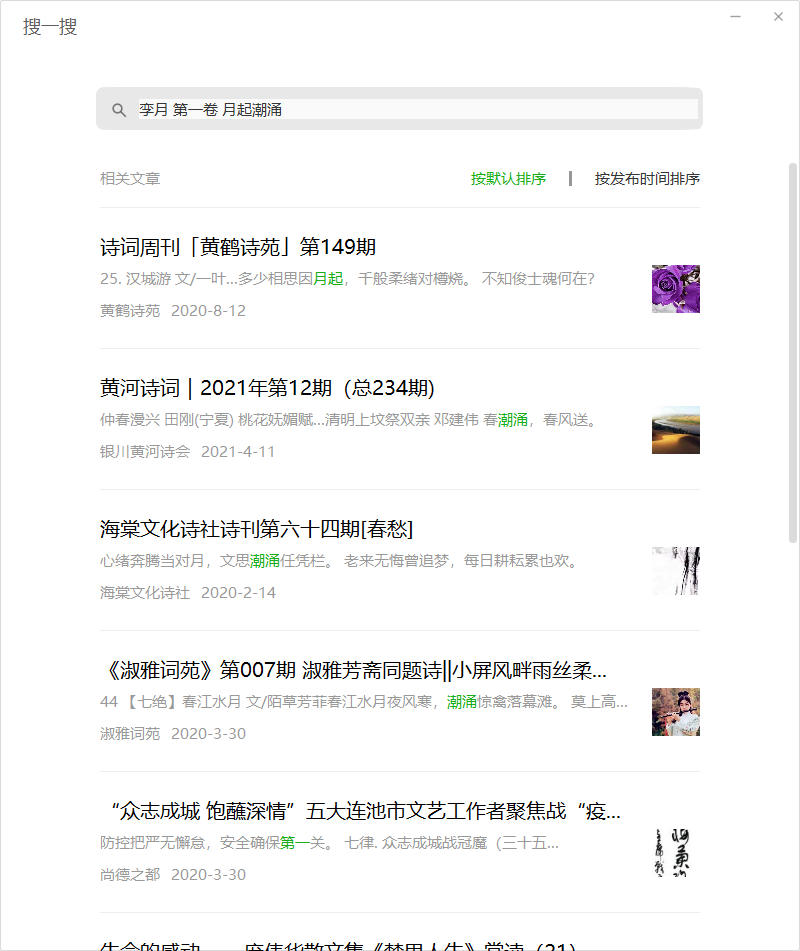The width and height of the screenshot is (800, 951).
Task: Click snippet starting 仲春漫兴 田刚
Action: (351, 420)
